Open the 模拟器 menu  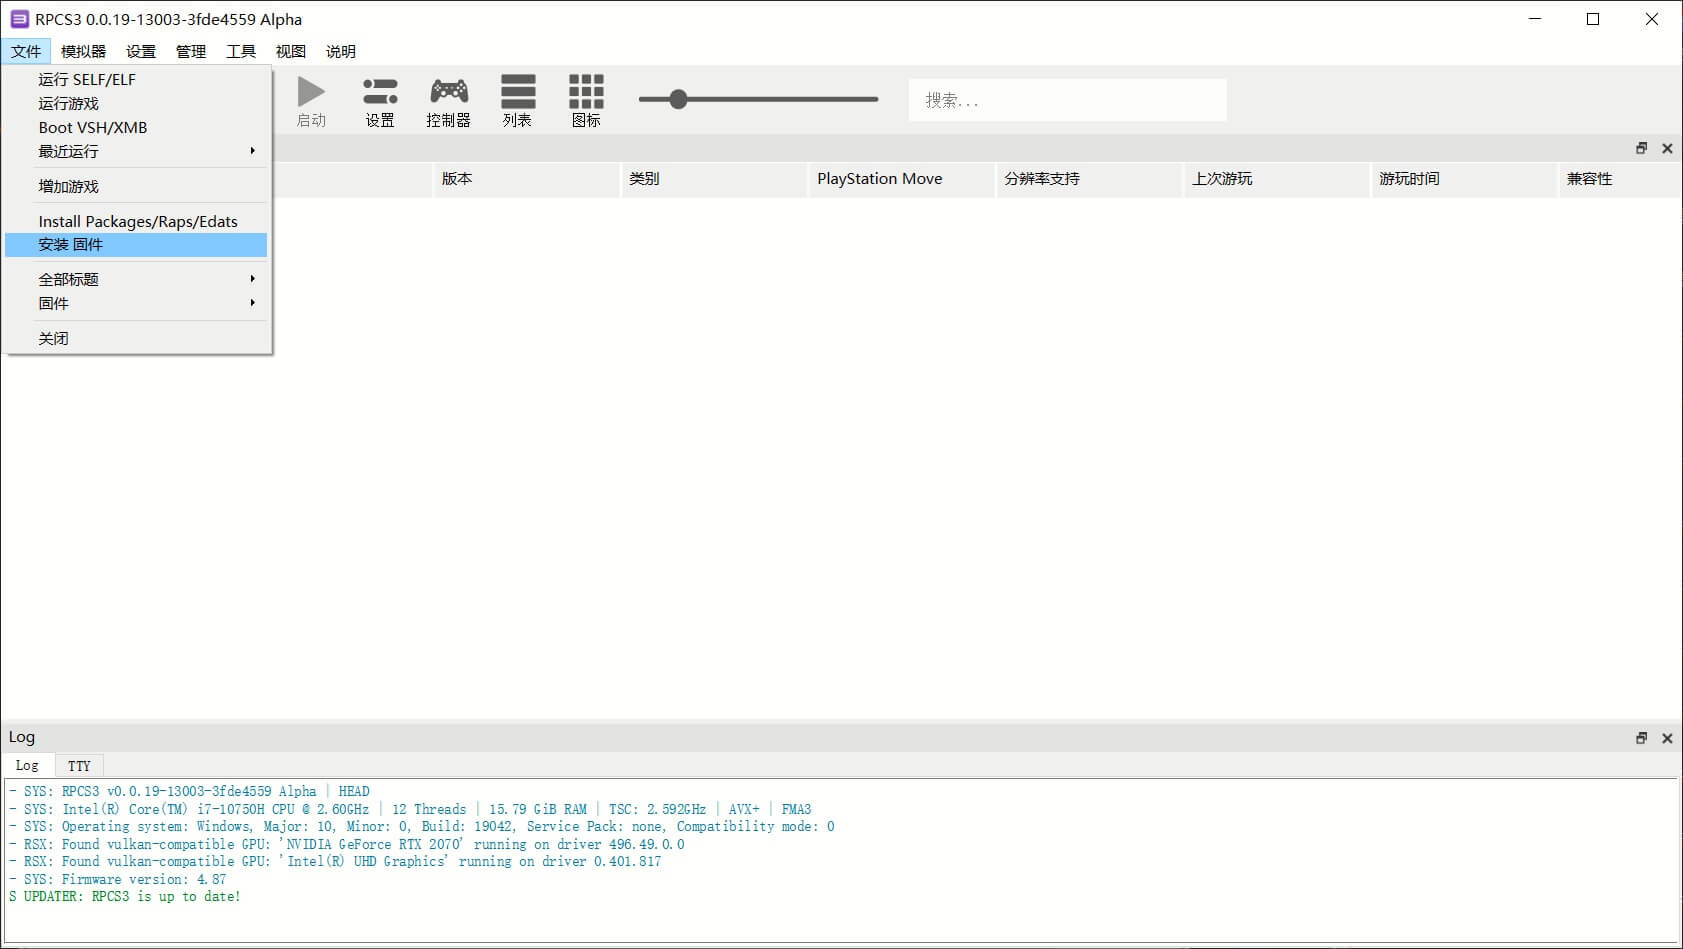tap(83, 51)
